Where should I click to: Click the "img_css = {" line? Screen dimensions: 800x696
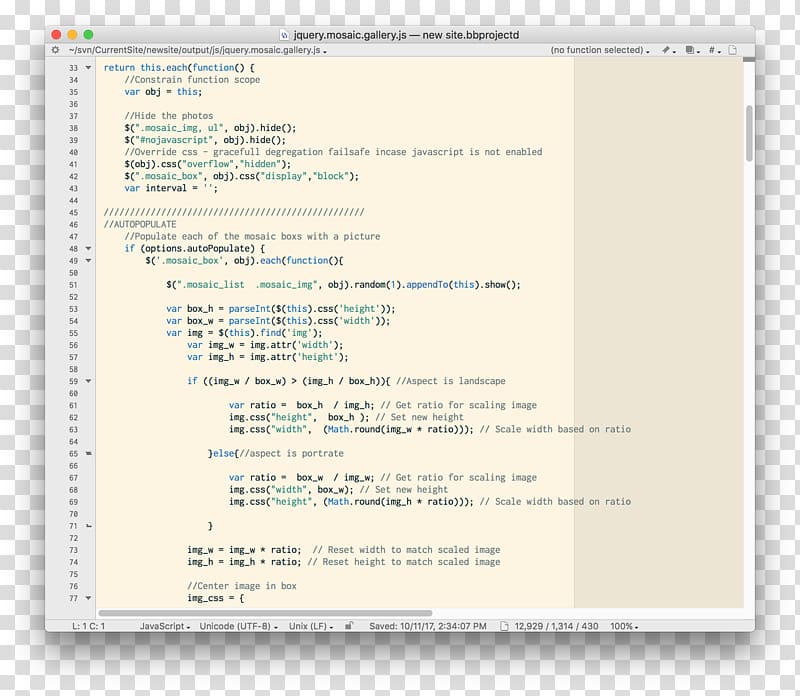click(x=215, y=598)
